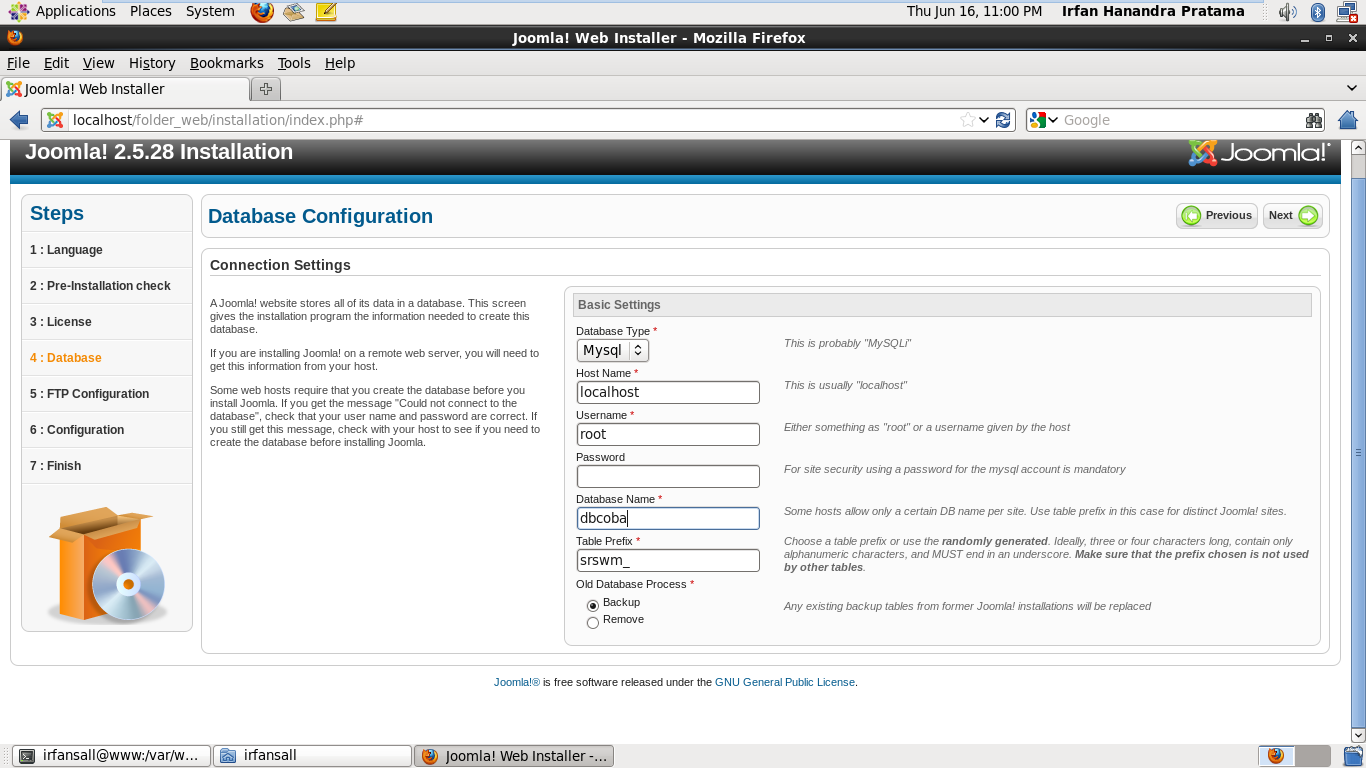Open the notes icon in top panel
Viewport: 1366px width, 768px height.
coord(326,12)
